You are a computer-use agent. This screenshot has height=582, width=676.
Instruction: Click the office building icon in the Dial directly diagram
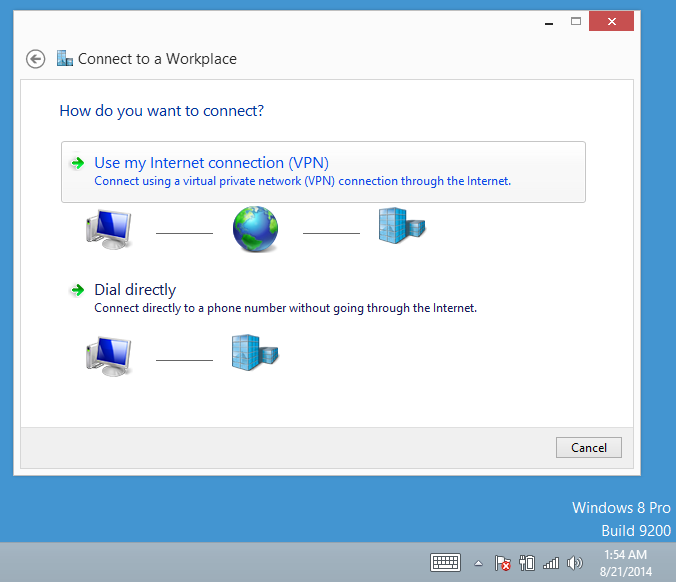point(255,352)
